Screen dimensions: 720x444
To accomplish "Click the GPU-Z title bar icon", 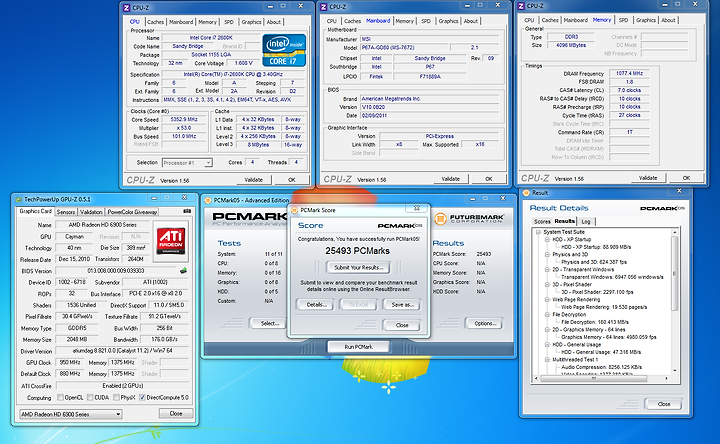I will pyautogui.click(x=18, y=199).
